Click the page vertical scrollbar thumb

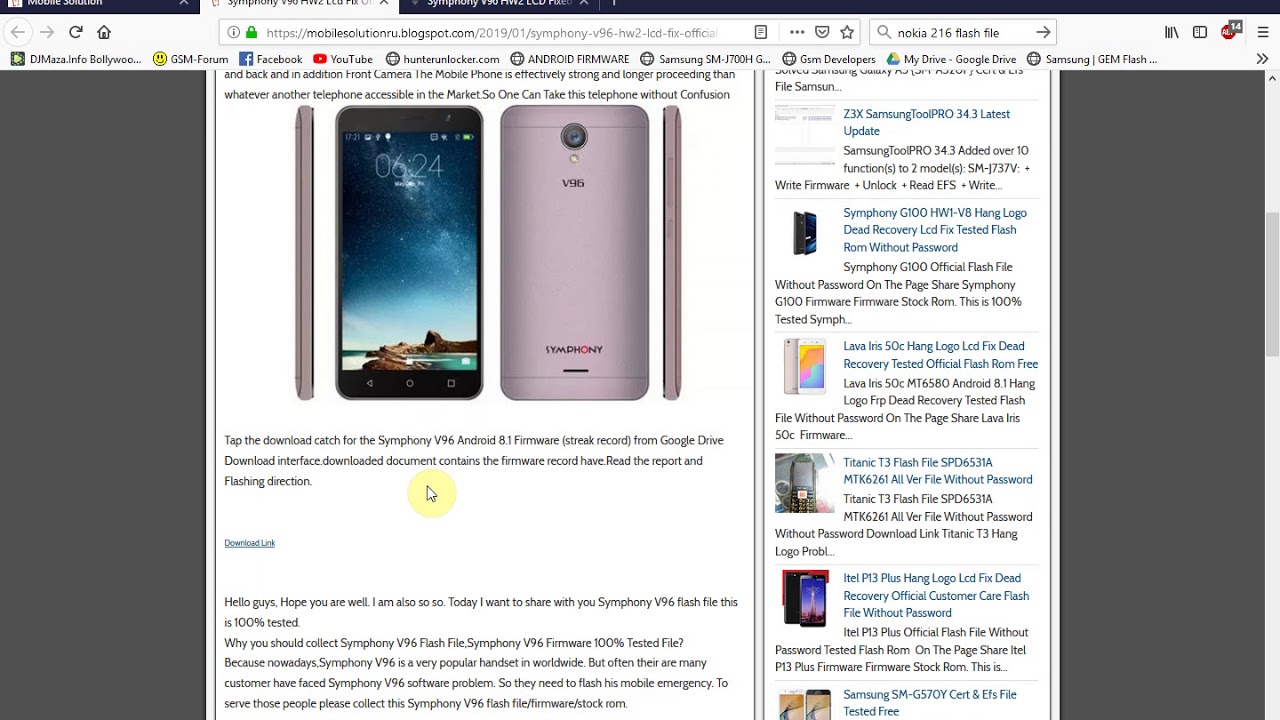[1272, 283]
